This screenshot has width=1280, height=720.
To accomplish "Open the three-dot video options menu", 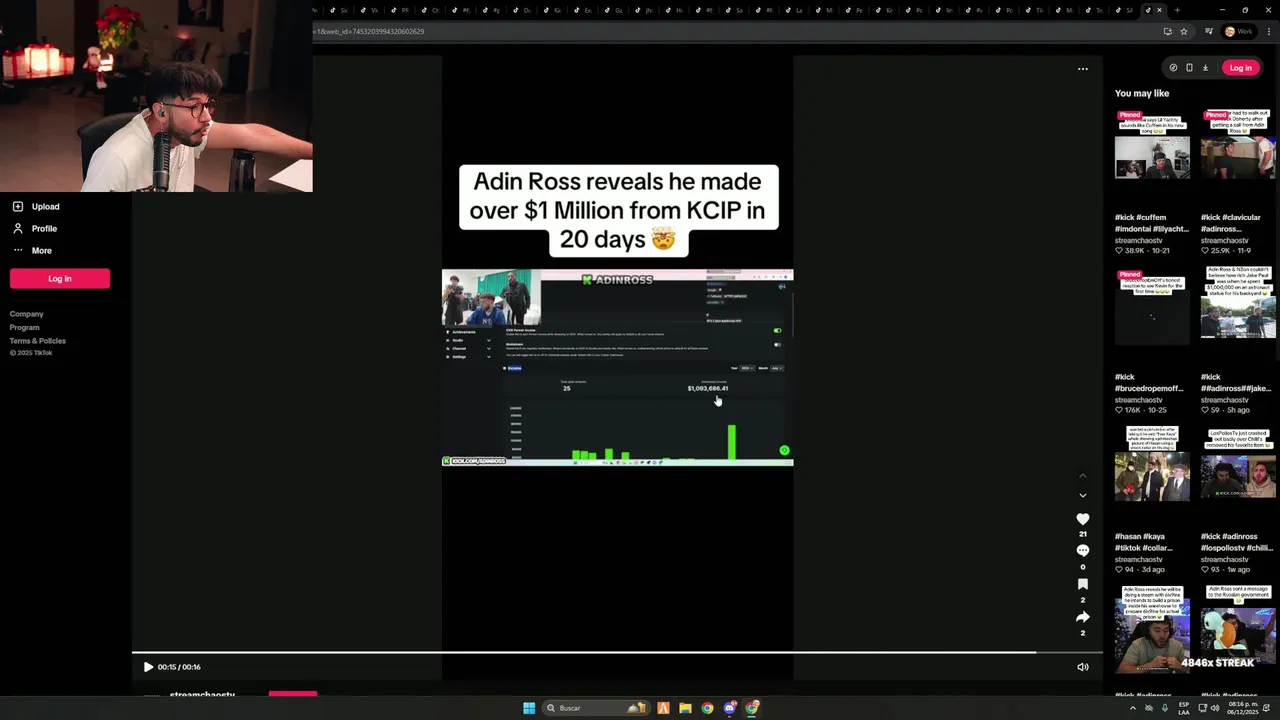I will [x=1082, y=69].
